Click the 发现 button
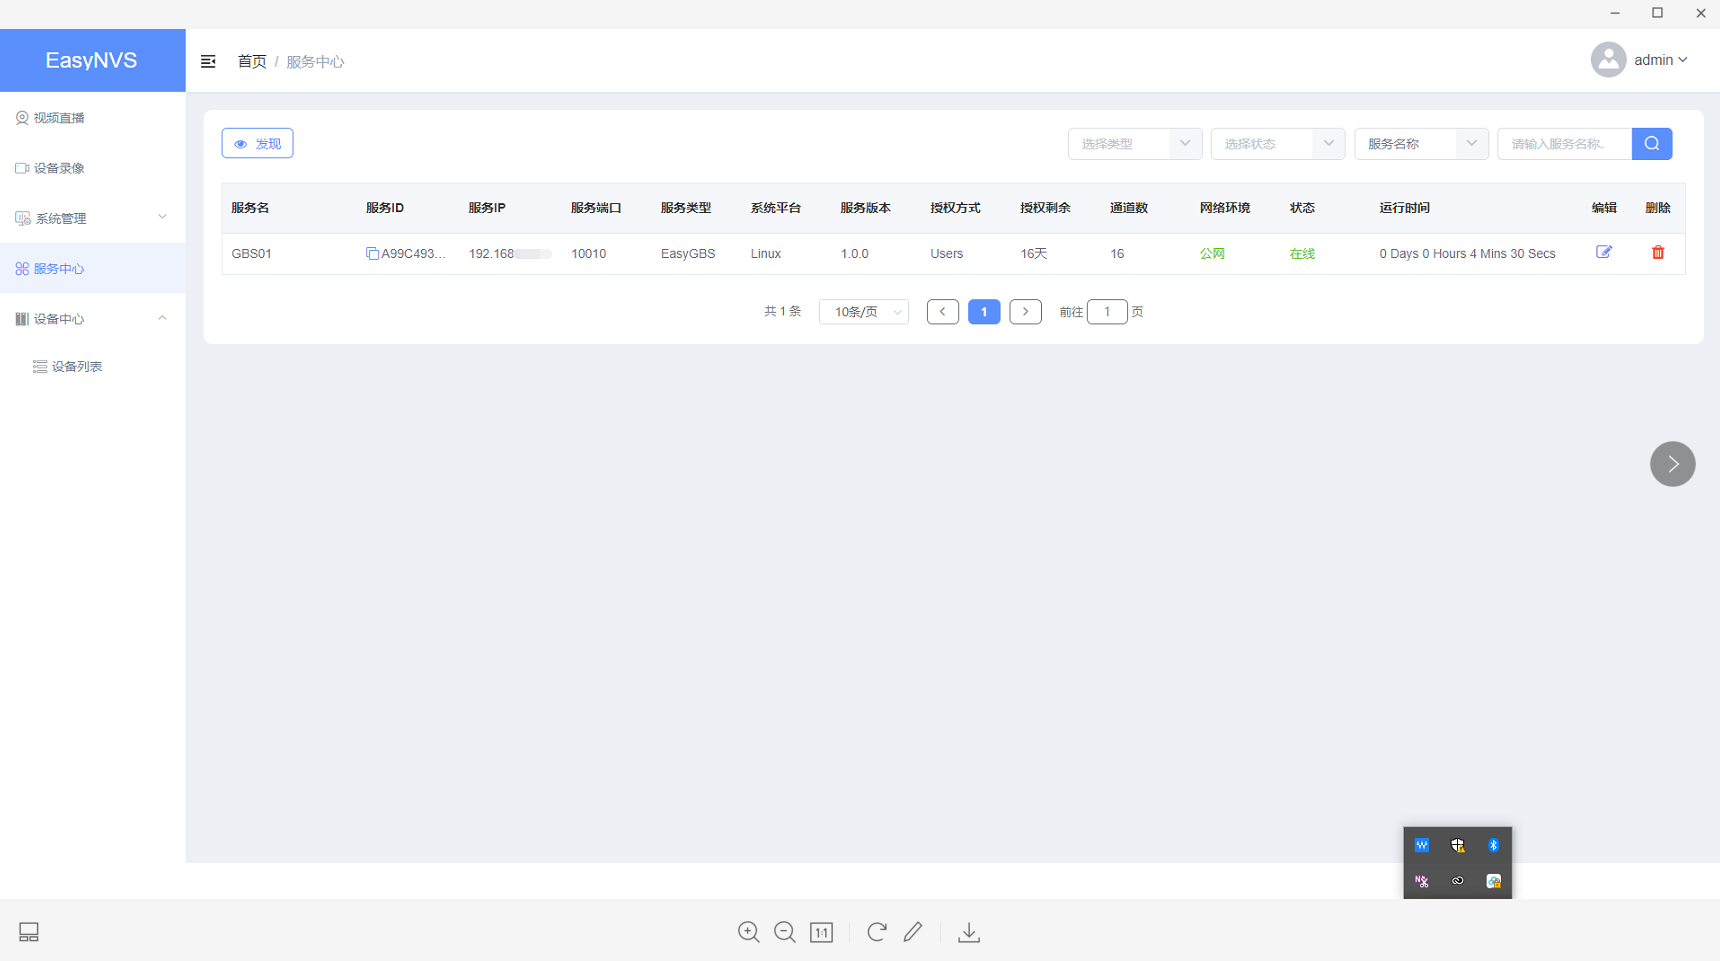The width and height of the screenshot is (1720, 961). click(257, 144)
